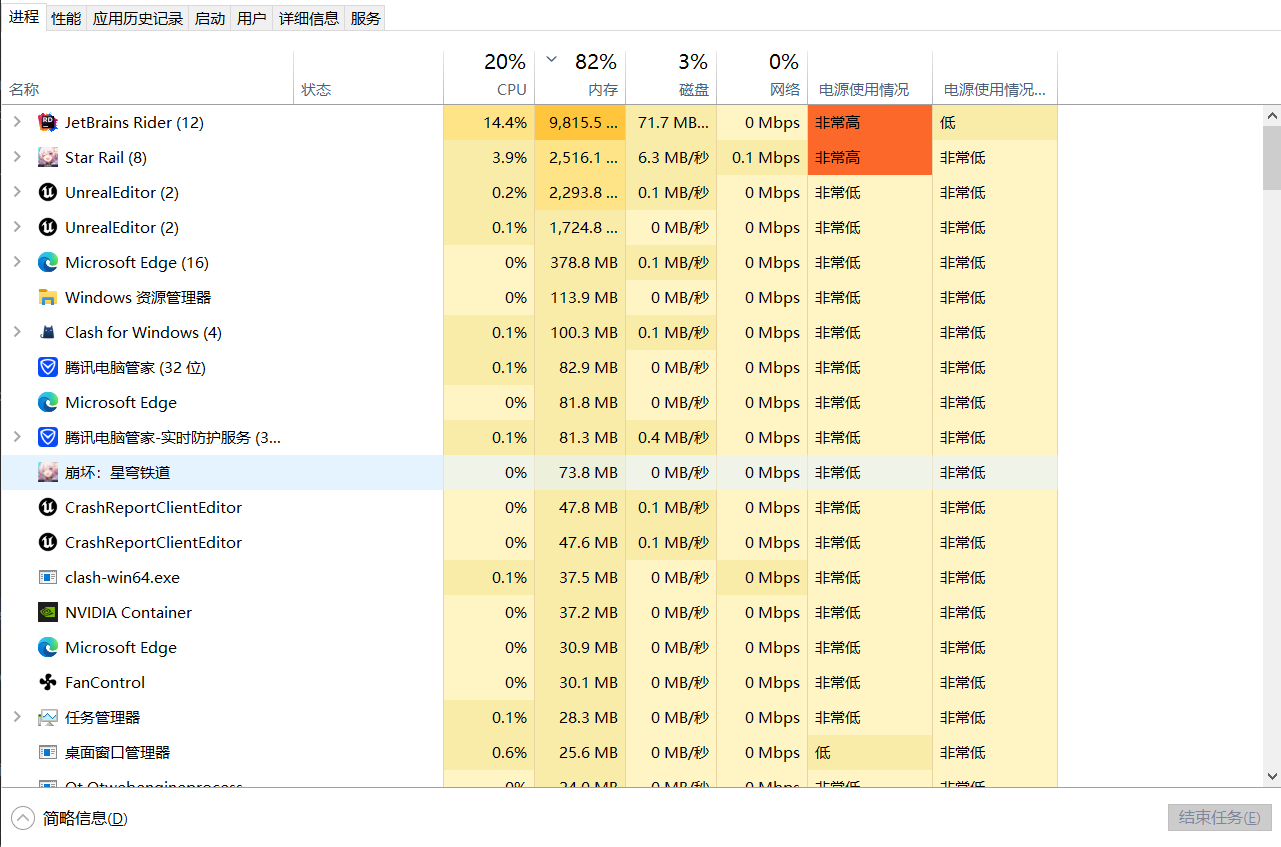
Task: Click the scrollbar up arrow
Action: pyautogui.click(x=1272, y=114)
